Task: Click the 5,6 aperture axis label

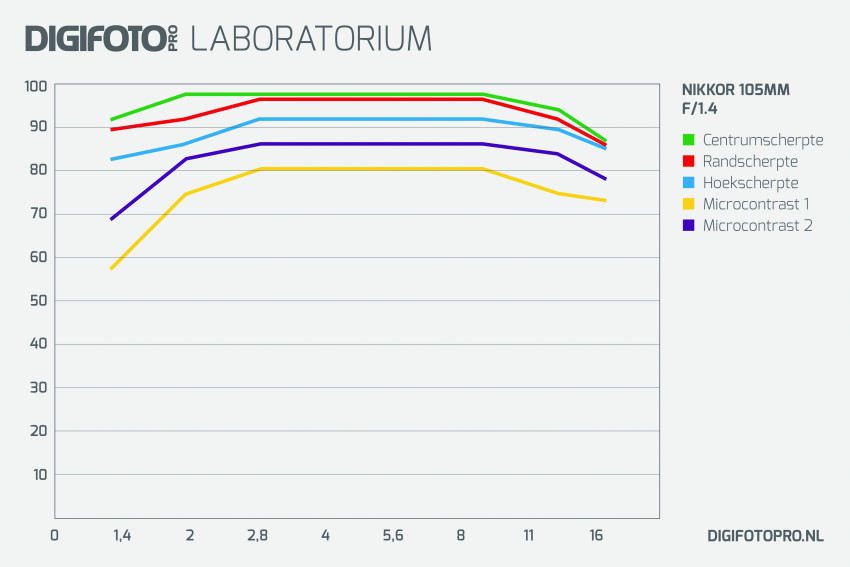Action: pyautogui.click(x=392, y=536)
